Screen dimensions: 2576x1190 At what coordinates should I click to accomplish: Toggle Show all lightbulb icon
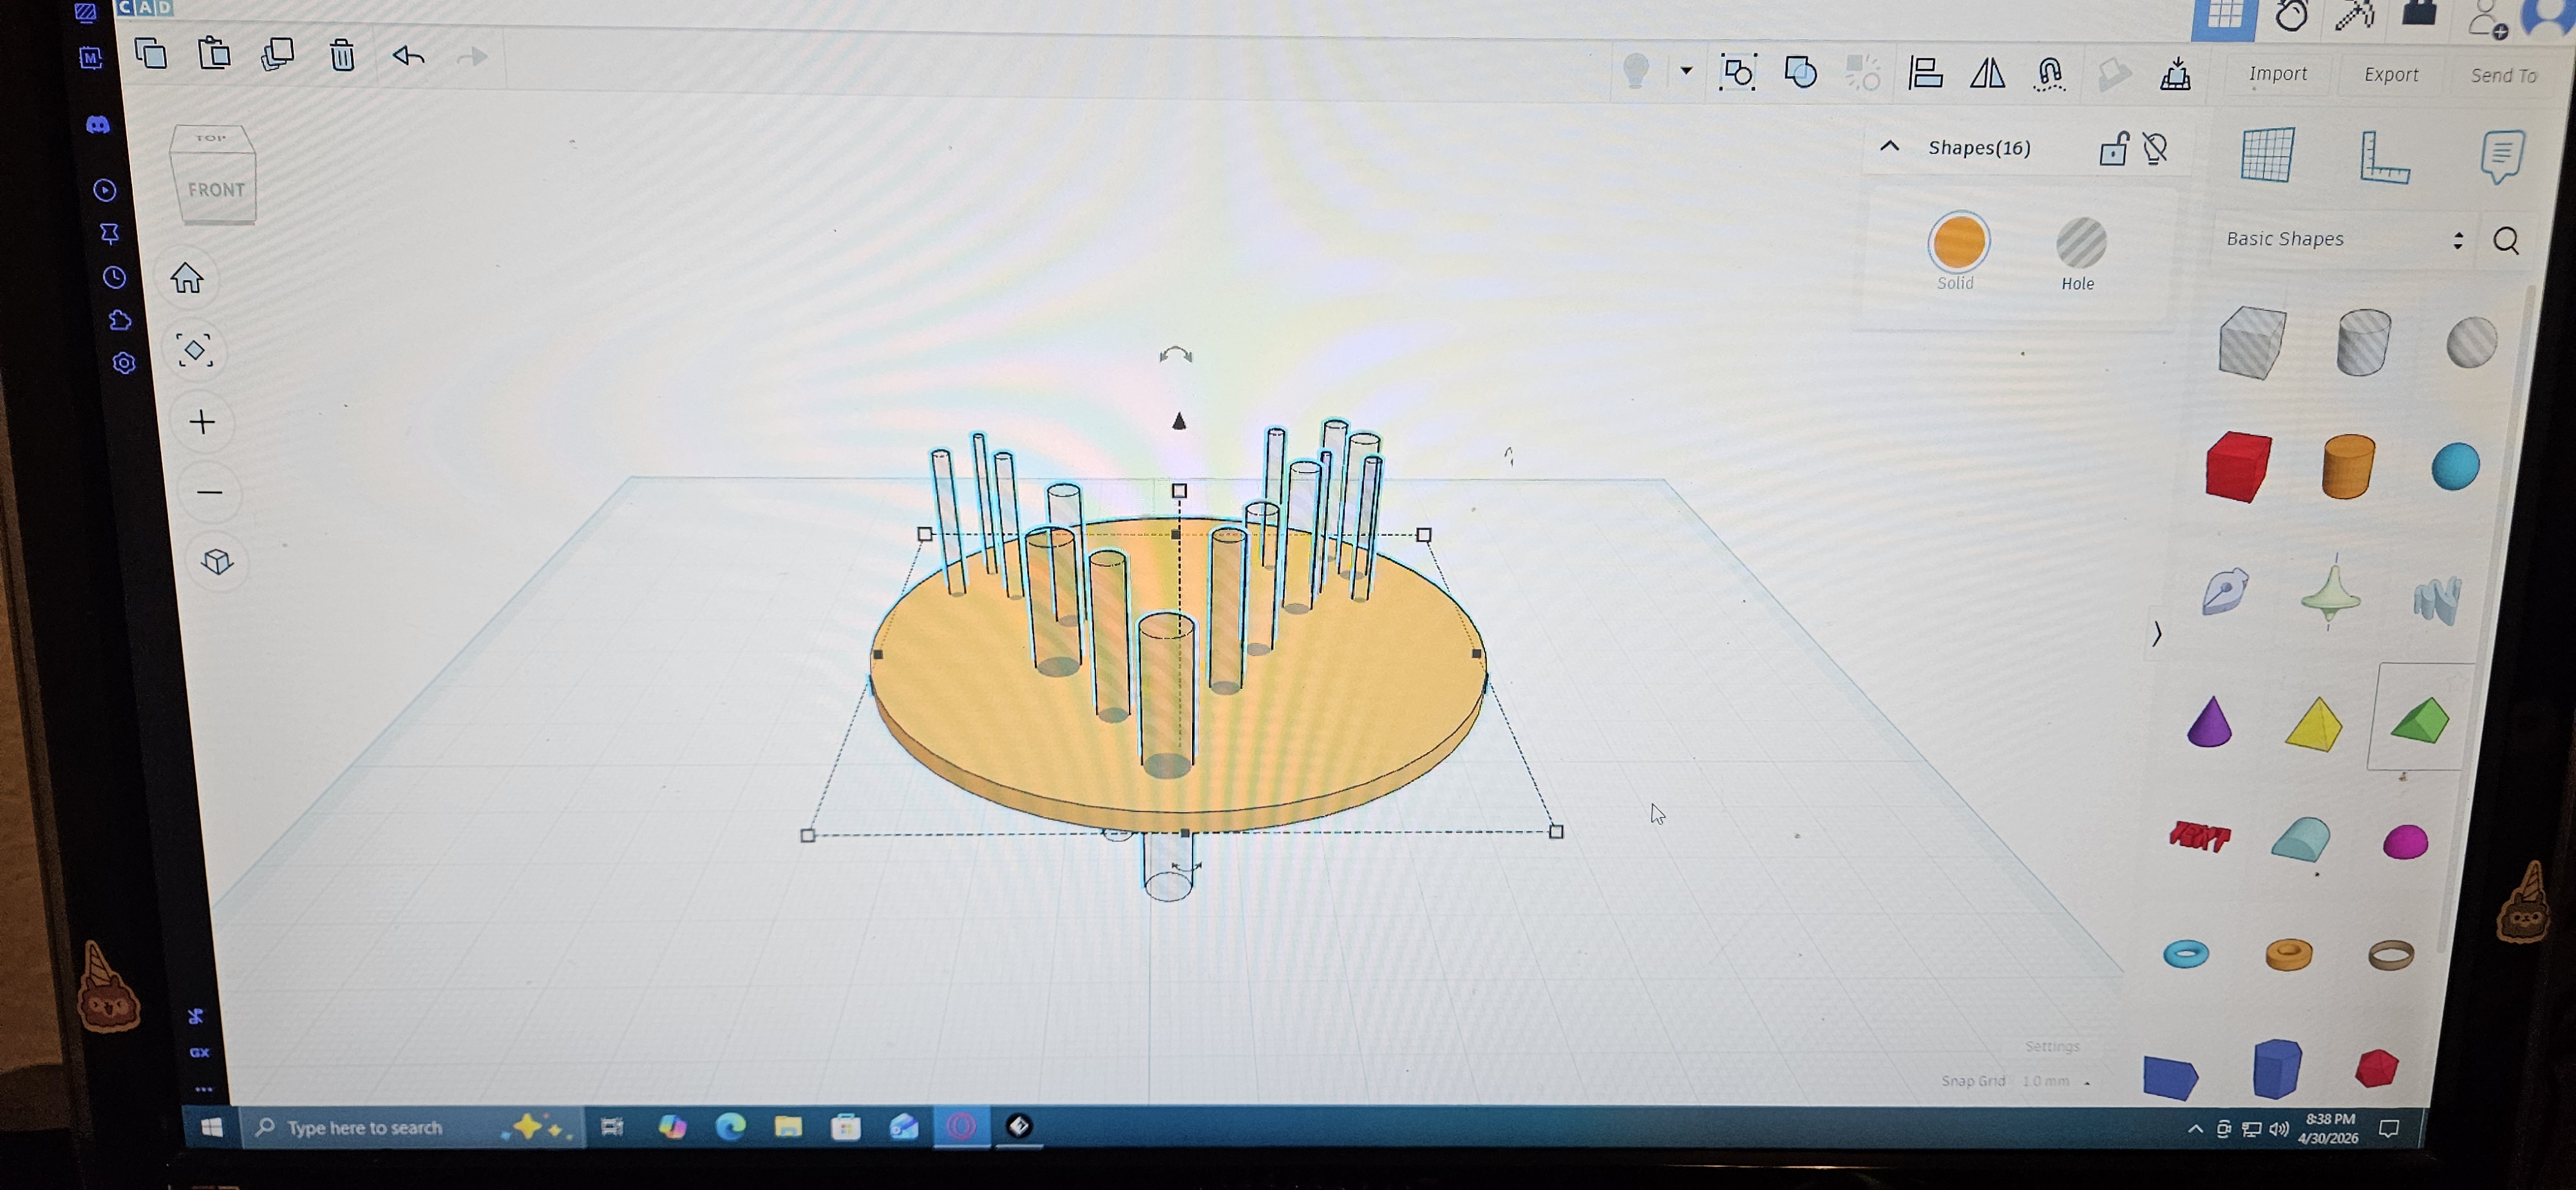1636,71
